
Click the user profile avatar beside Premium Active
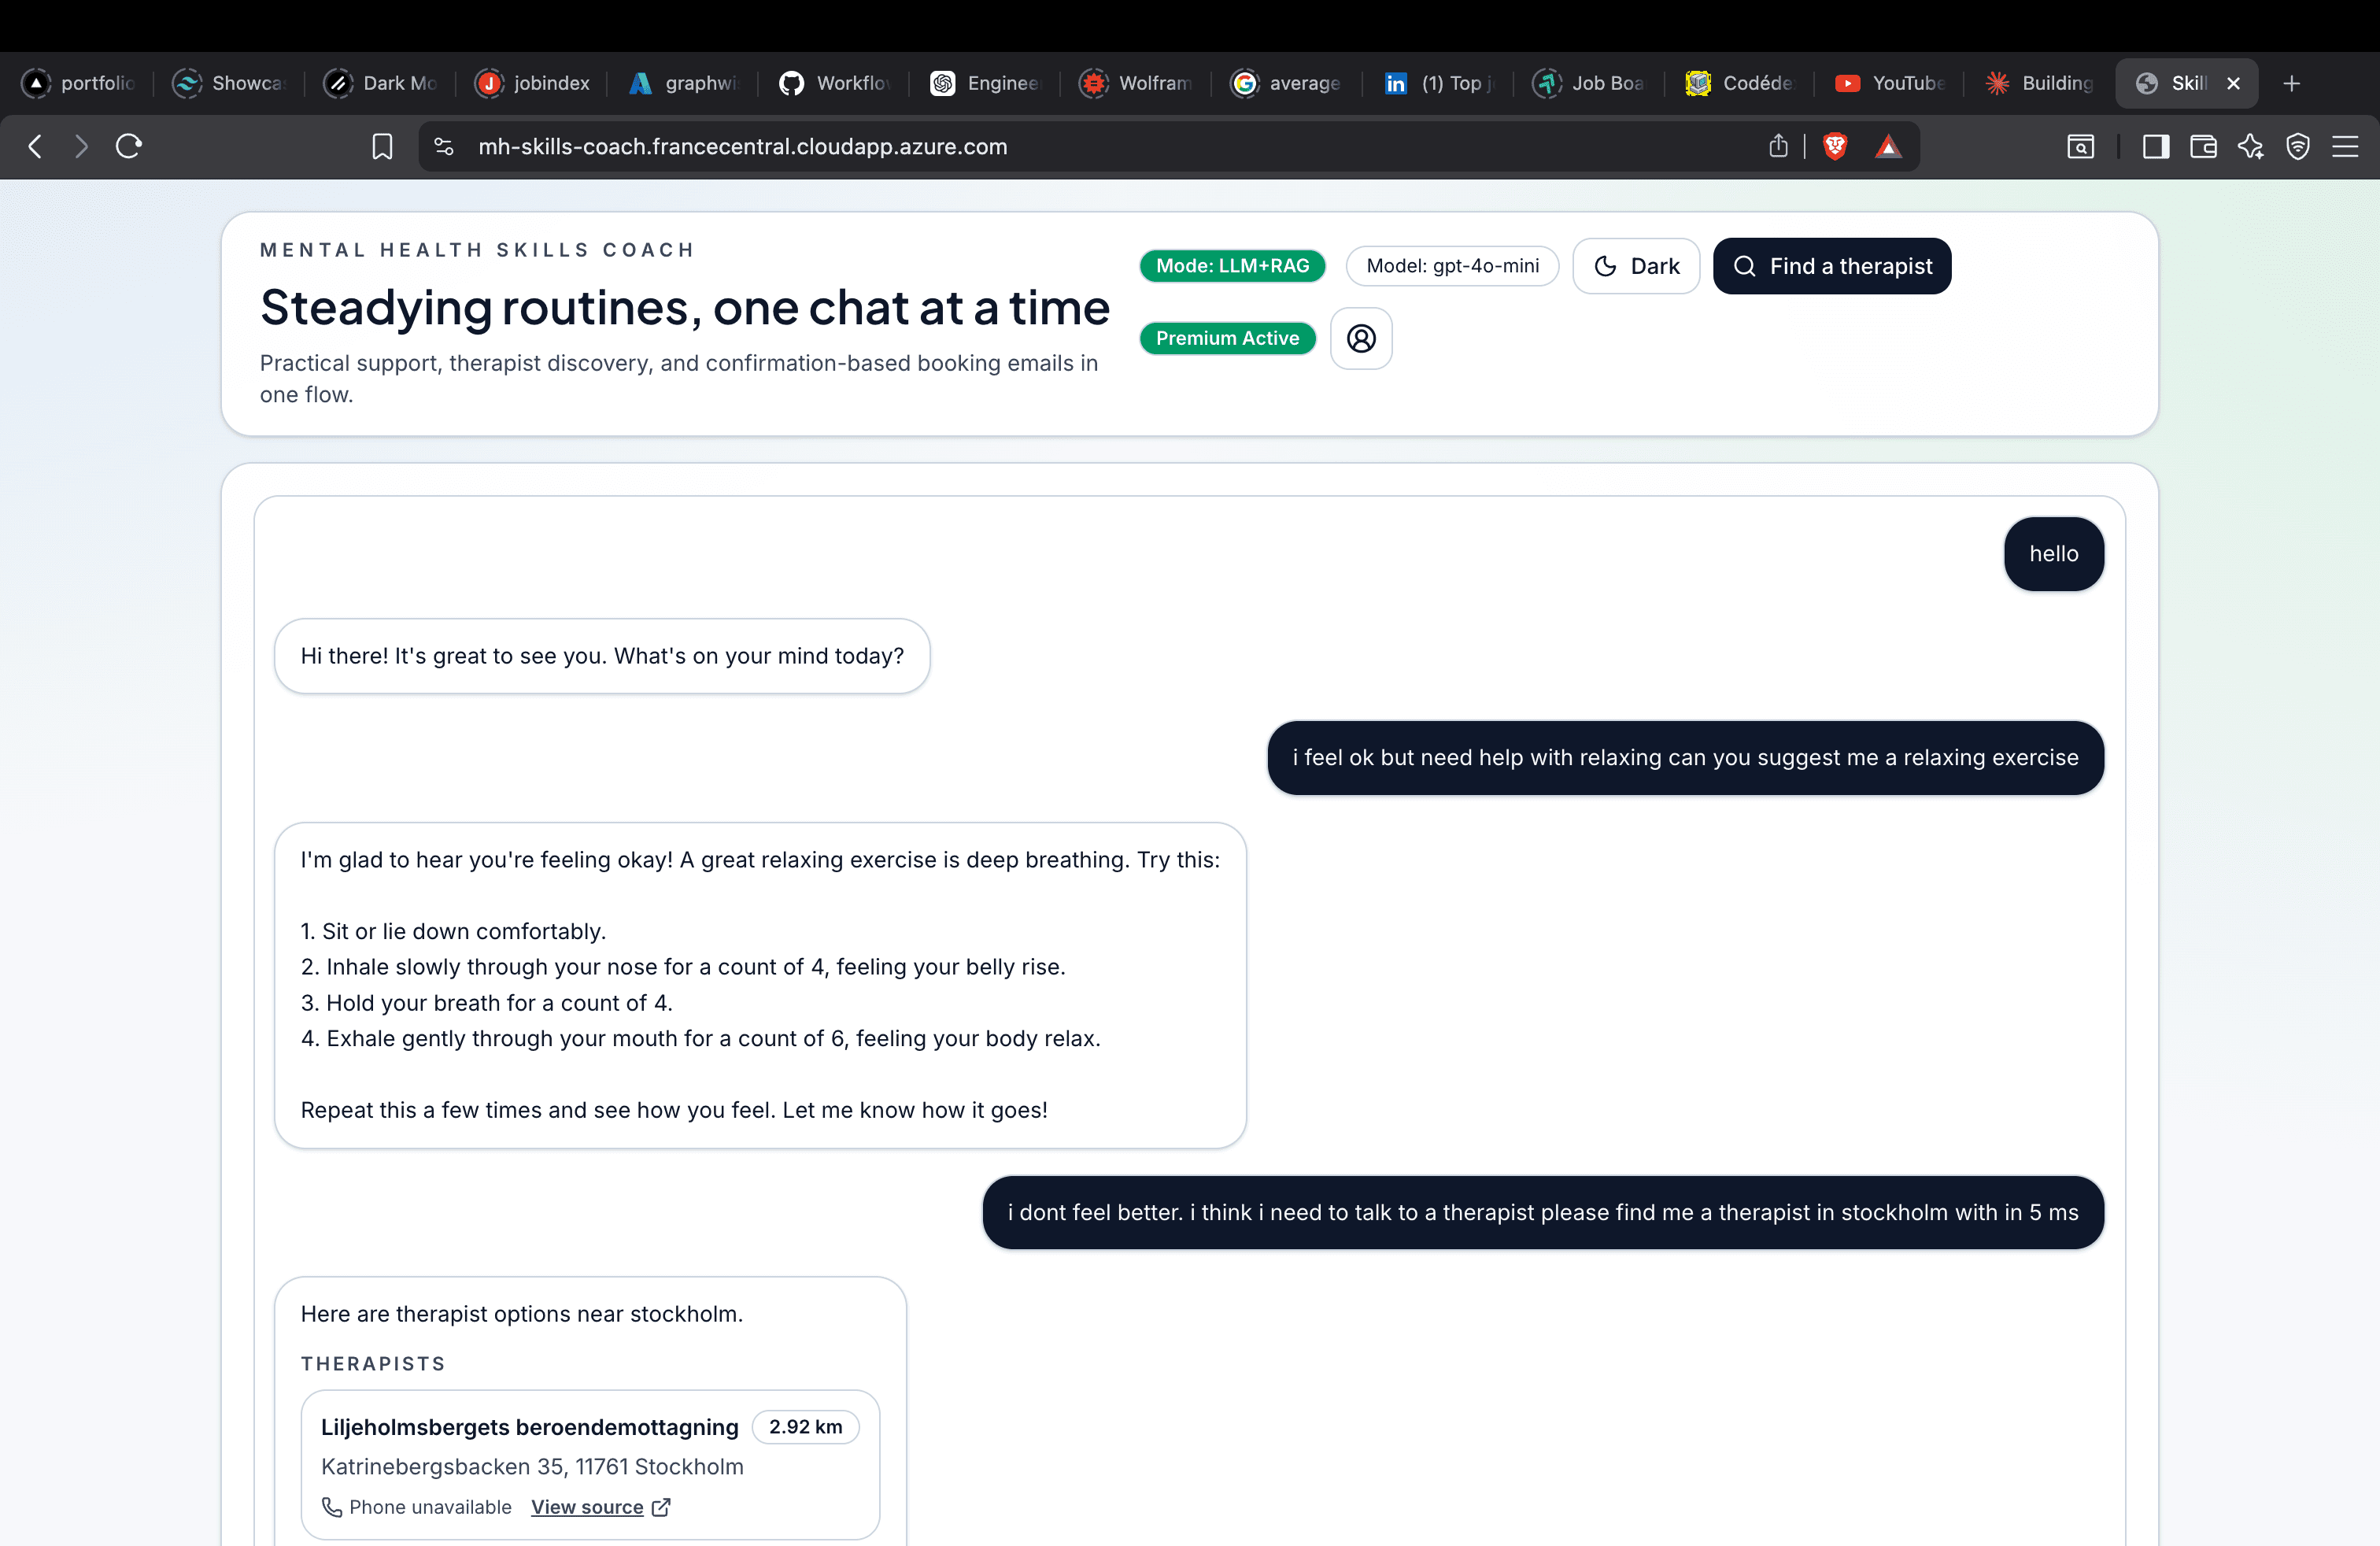pyautogui.click(x=1361, y=338)
